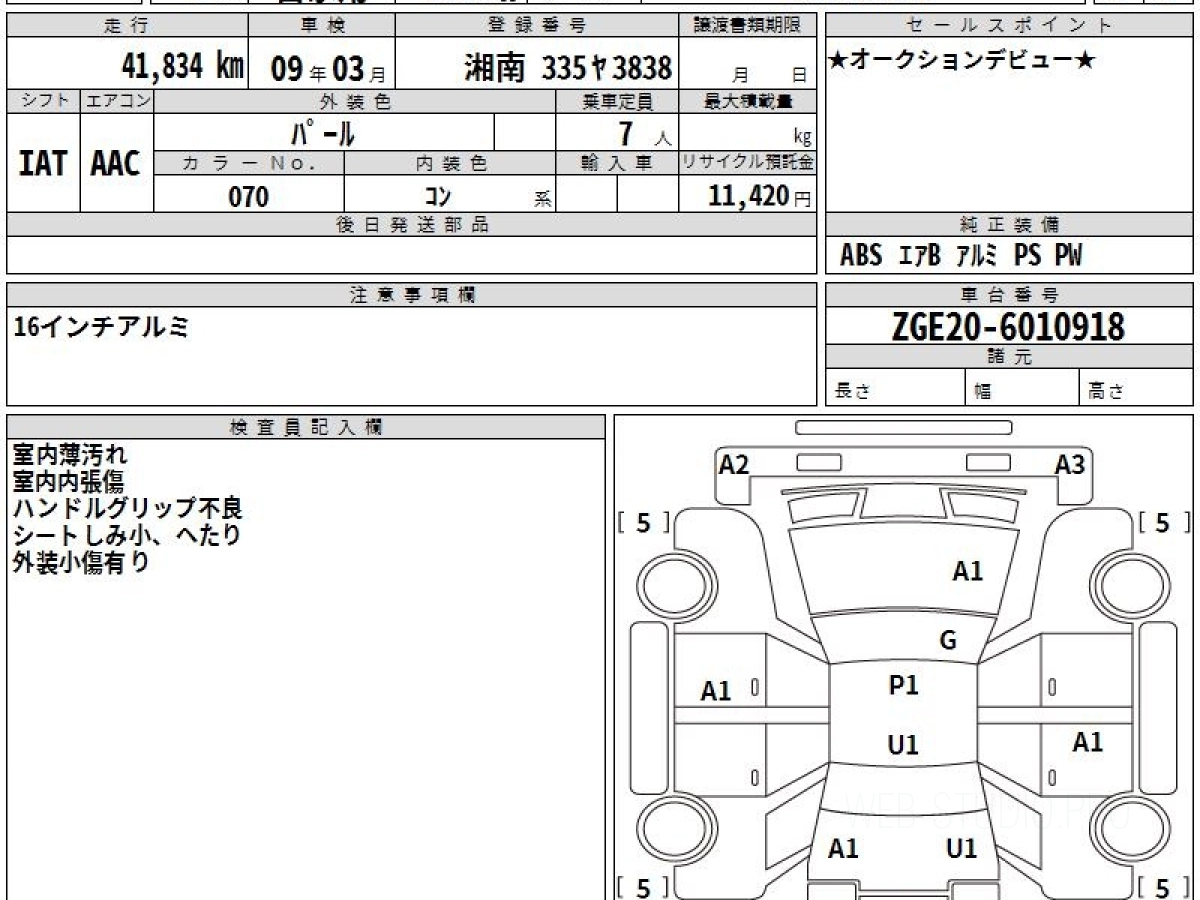
Task: Click the P1 mark on the roof
Action: coord(903,686)
